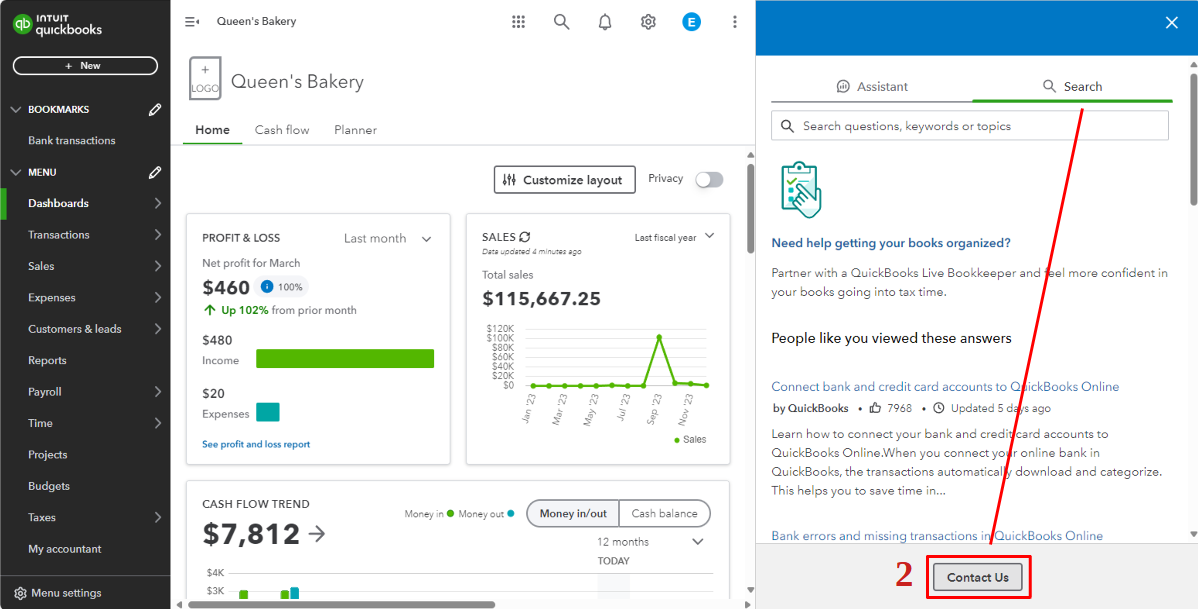Open the Assistant tab
The image size is (1198, 609).
[x=872, y=86]
